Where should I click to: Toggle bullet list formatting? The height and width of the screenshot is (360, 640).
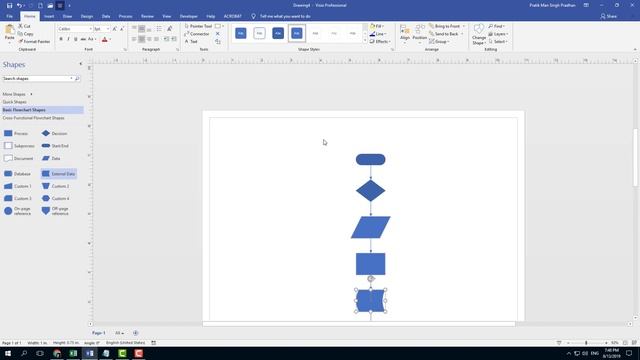[159, 29]
